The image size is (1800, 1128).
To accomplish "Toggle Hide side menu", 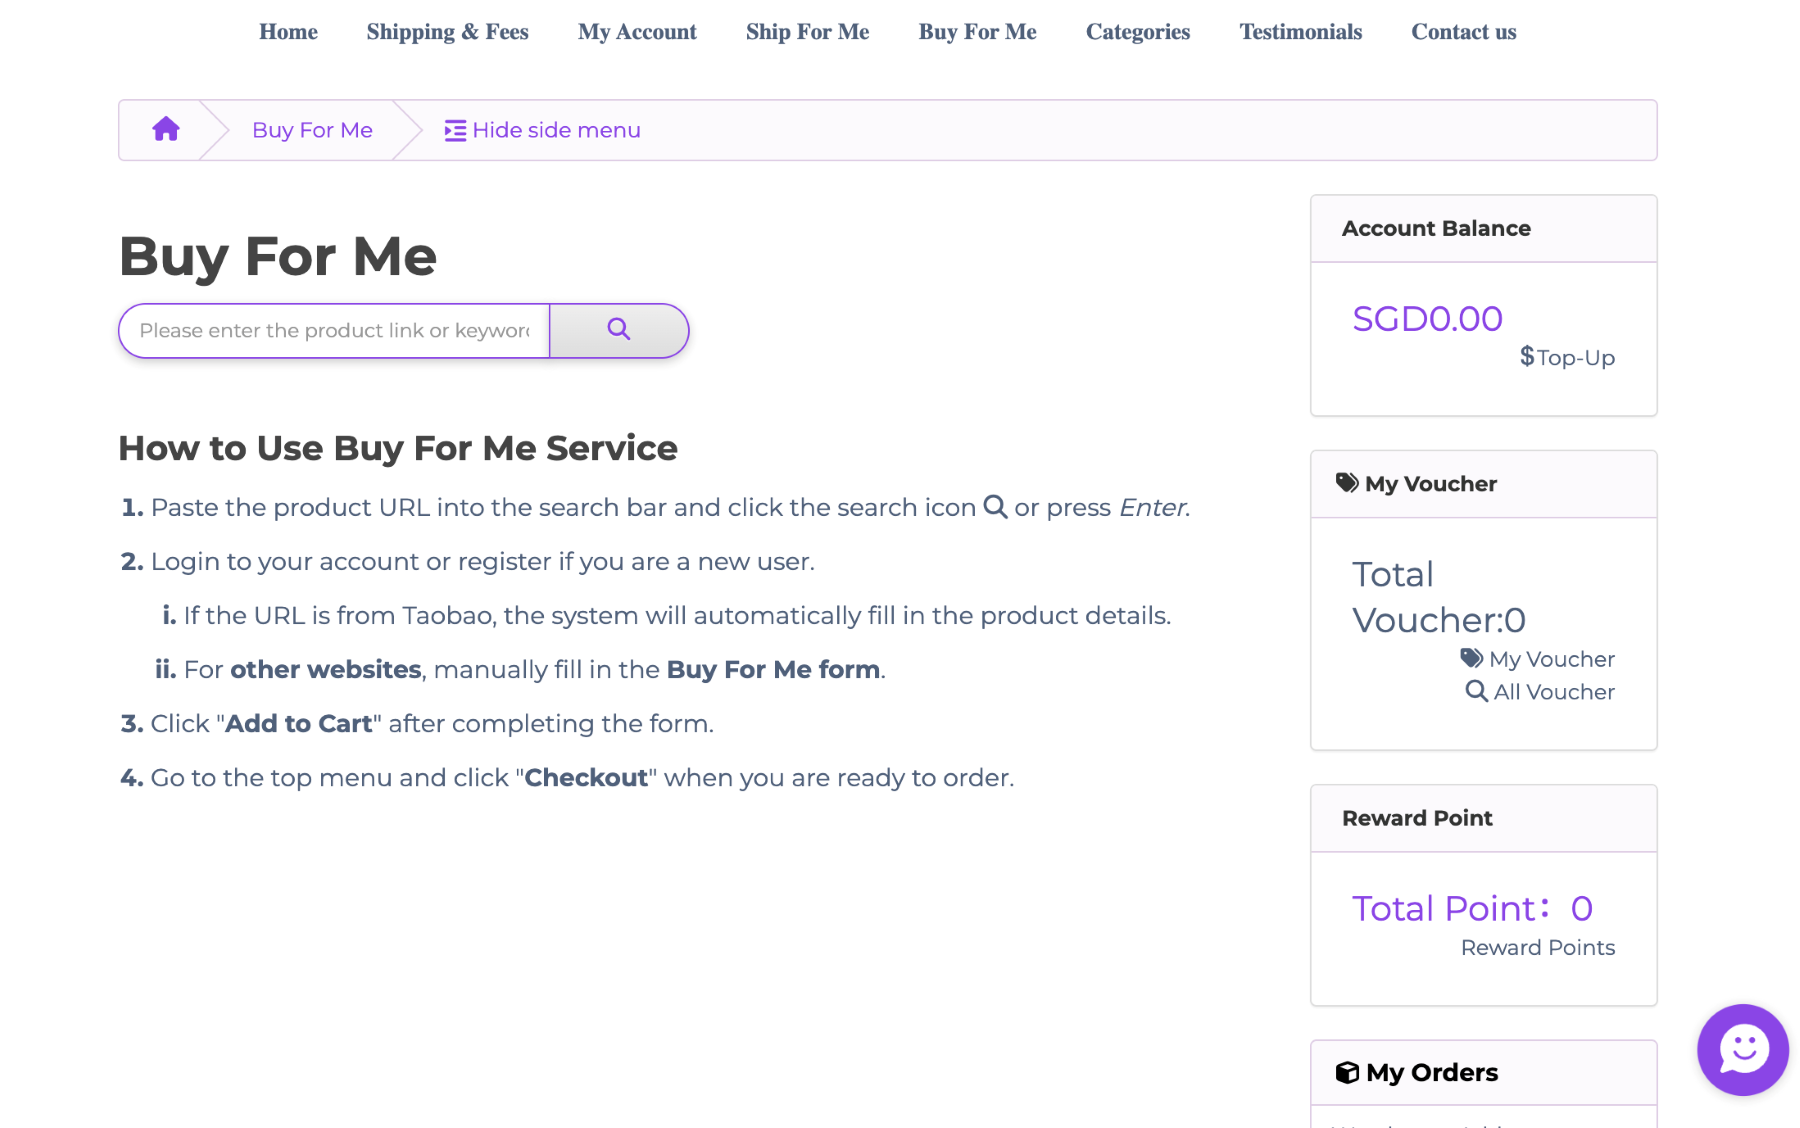I will pyautogui.click(x=542, y=130).
